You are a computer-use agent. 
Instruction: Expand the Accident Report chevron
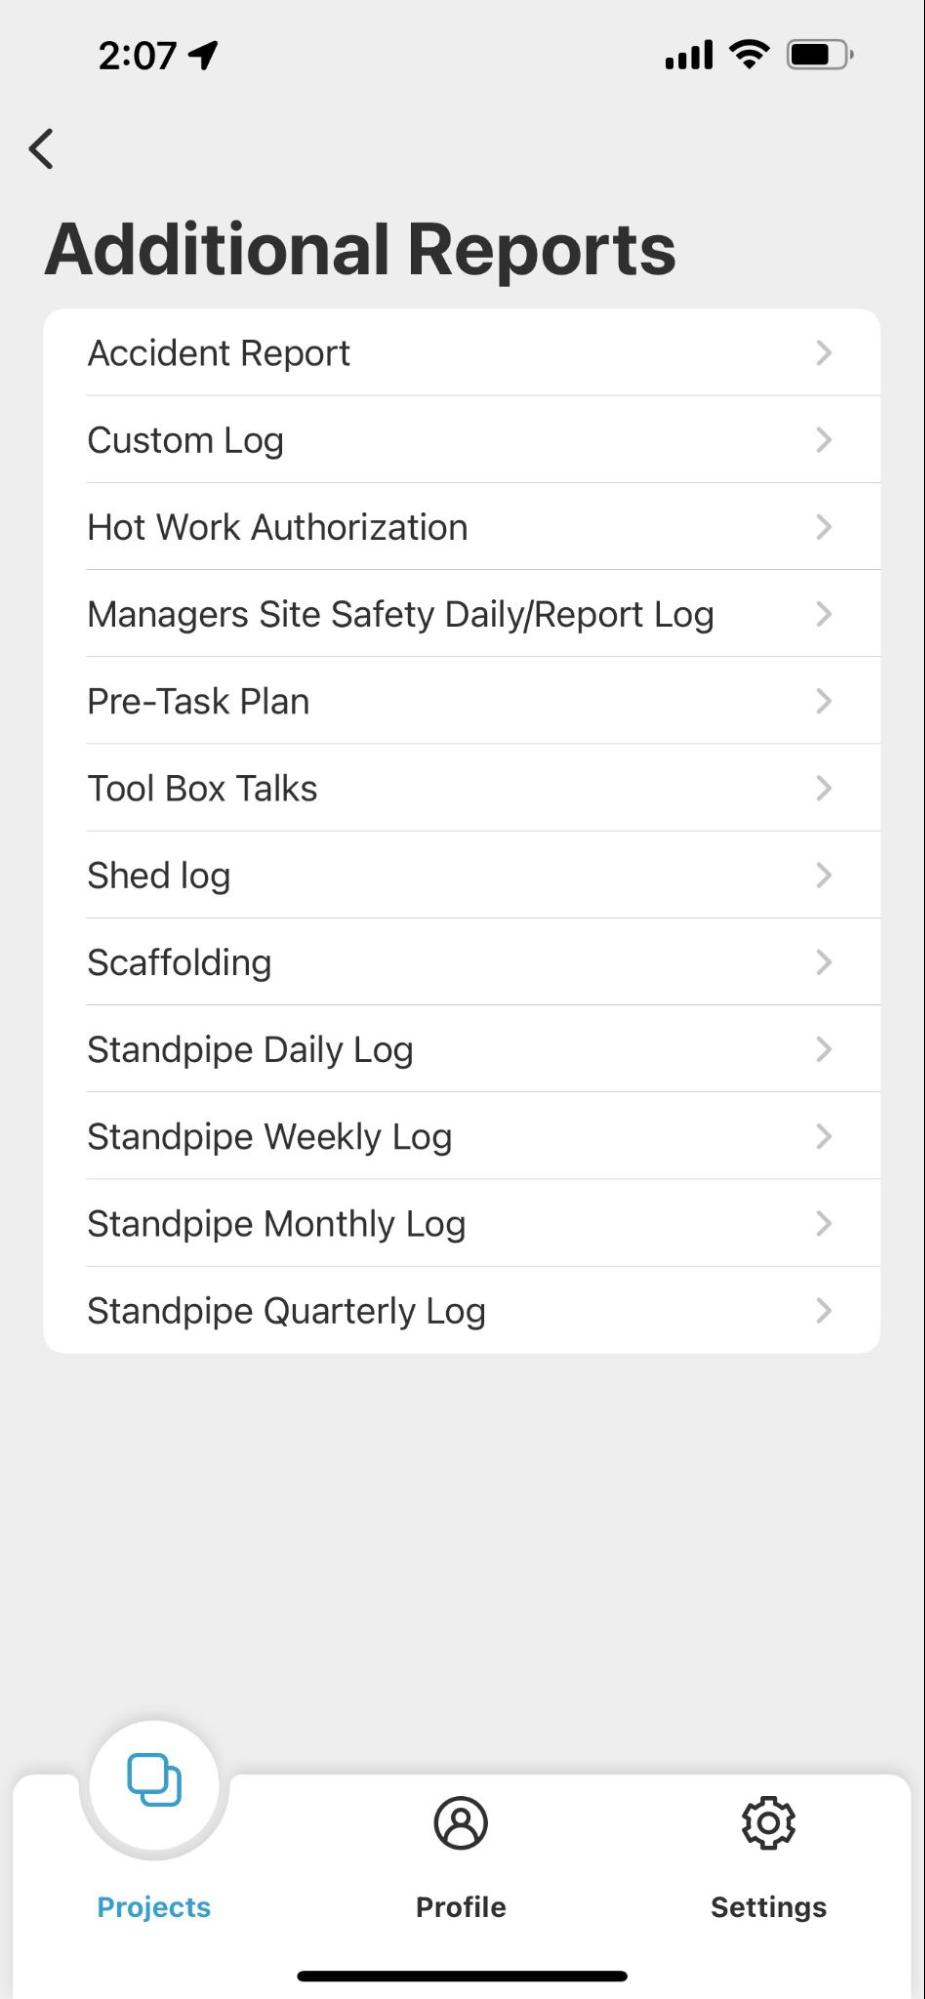tap(823, 353)
